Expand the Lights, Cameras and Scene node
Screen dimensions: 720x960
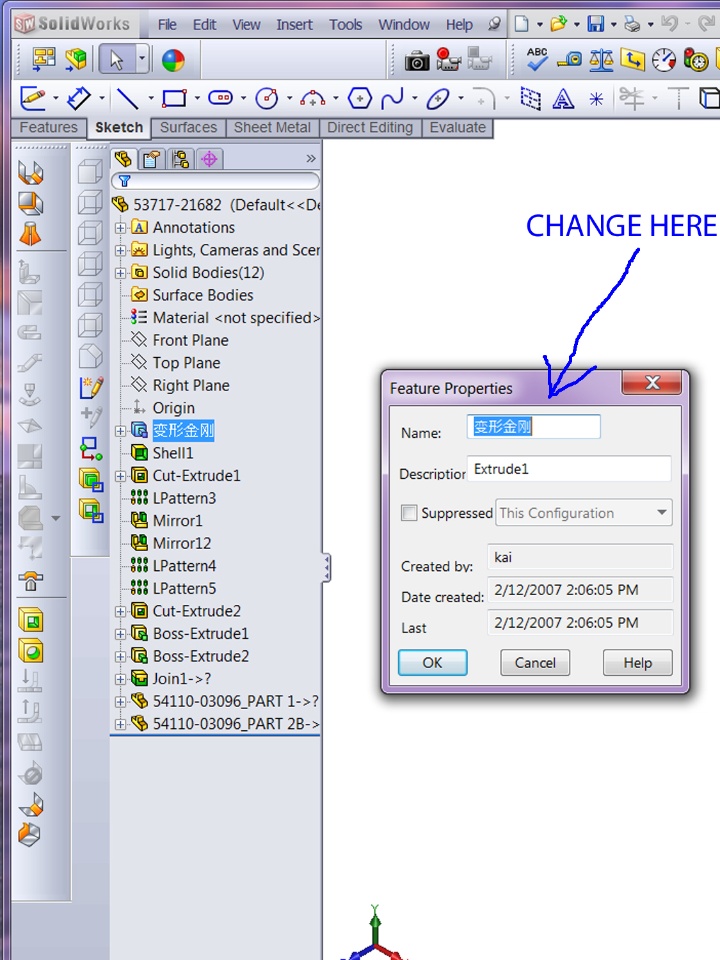click(120, 250)
